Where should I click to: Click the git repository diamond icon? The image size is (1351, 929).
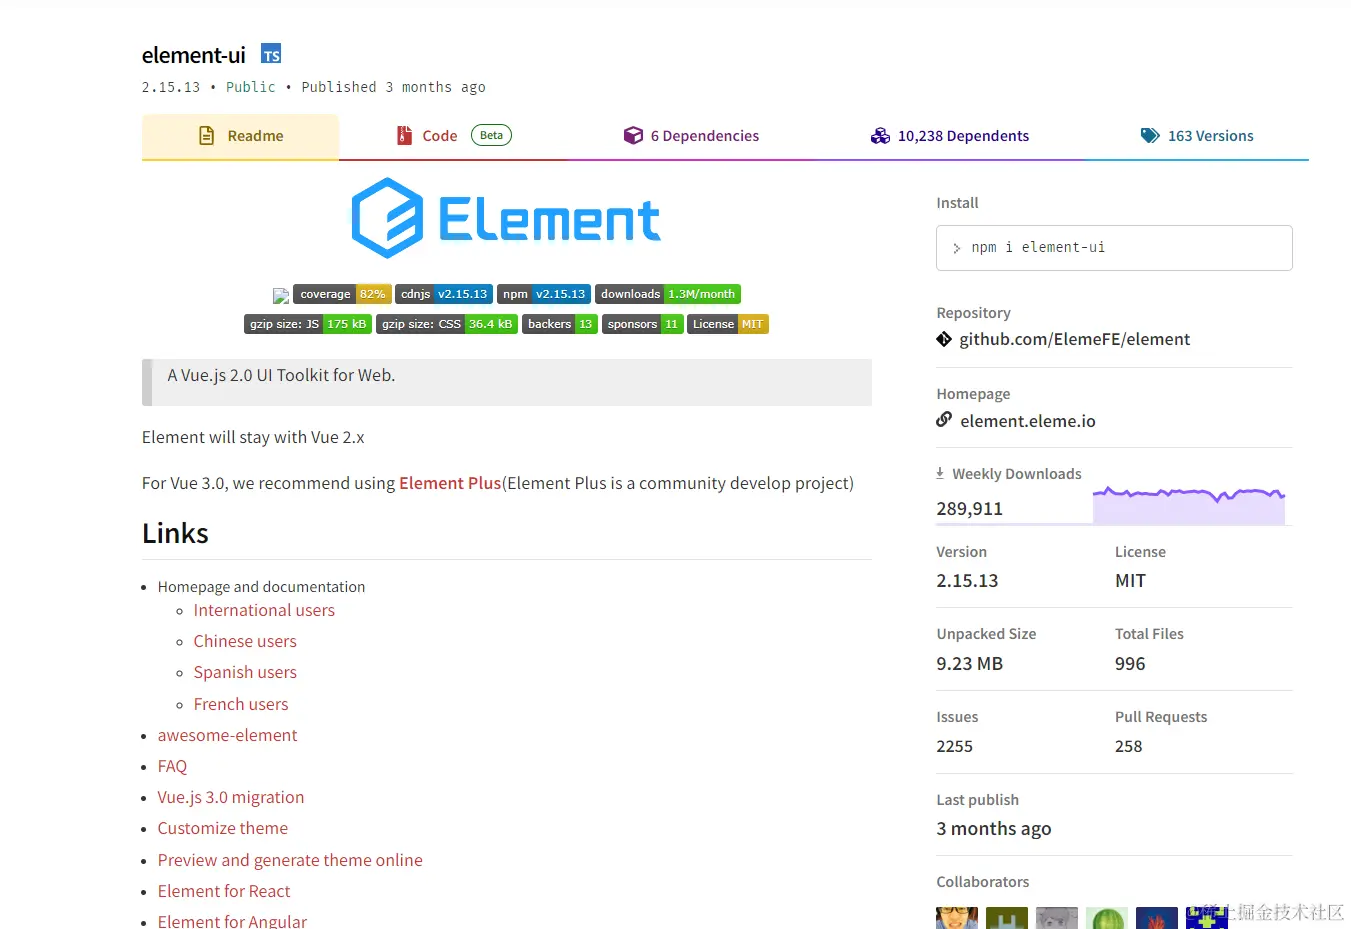tap(944, 339)
